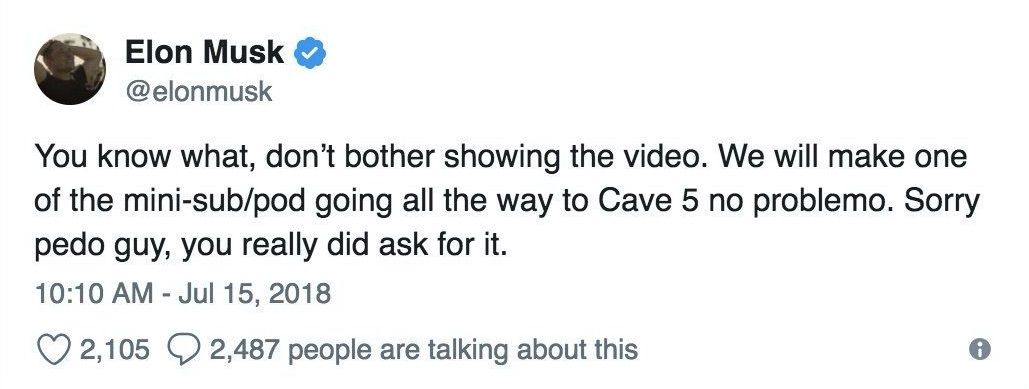The width and height of the screenshot is (1029, 389).
Task: Click the Elon Musk display name
Action: tap(204, 52)
